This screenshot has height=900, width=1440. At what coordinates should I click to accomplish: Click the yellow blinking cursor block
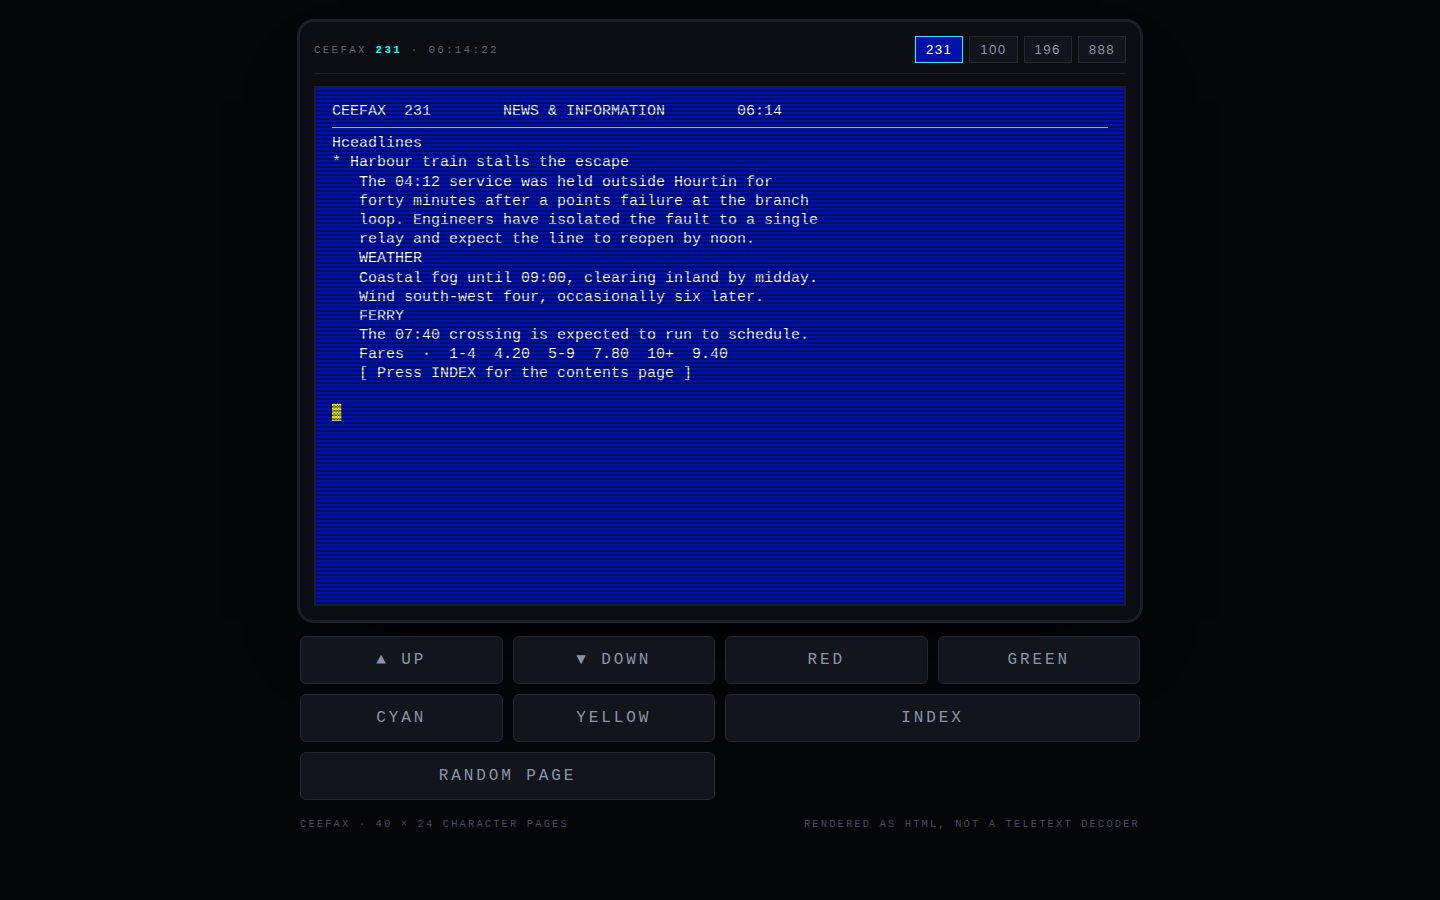tap(337, 412)
